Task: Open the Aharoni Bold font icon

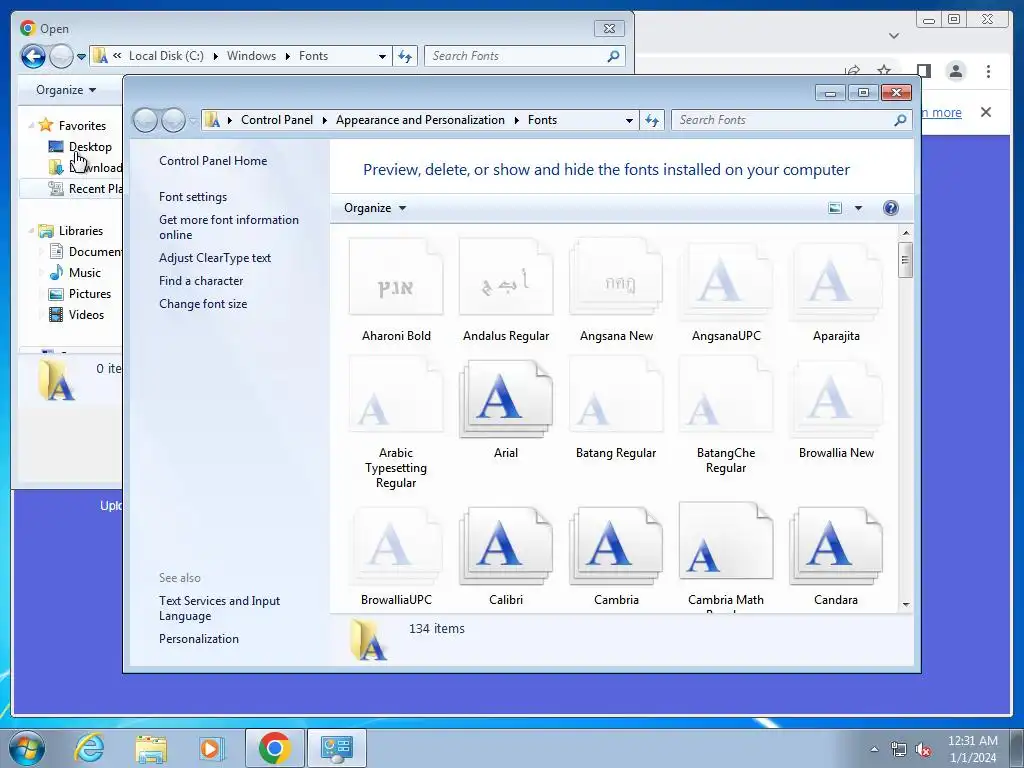Action: pyautogui.click(x=396, y=276)
